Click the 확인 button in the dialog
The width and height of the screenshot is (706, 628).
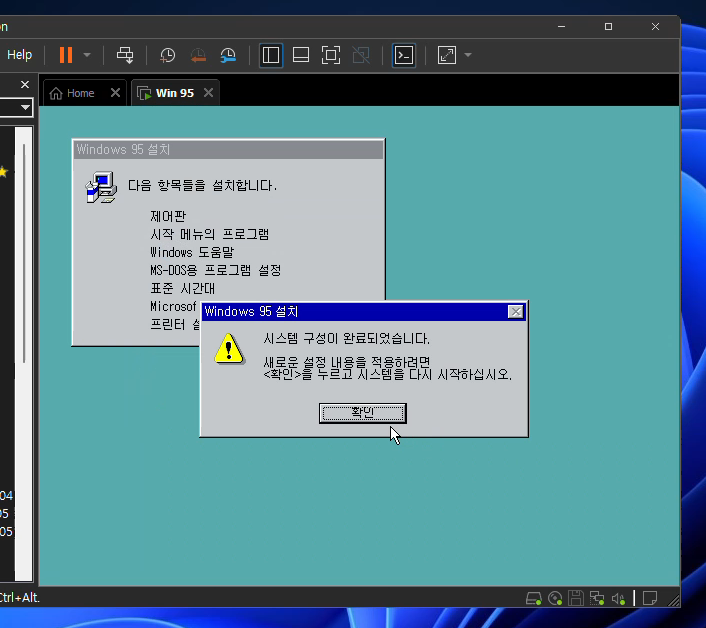pyautogui.click(x=362, y=413)
